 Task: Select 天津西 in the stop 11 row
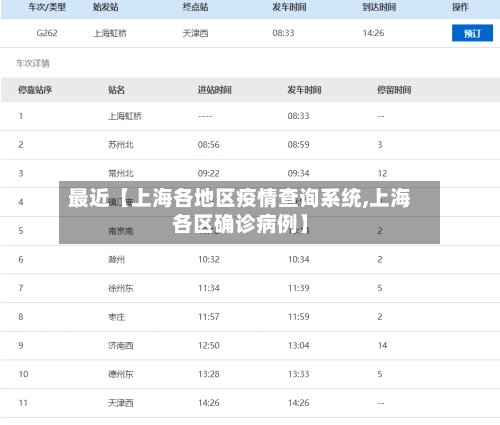[x=121, y=403]
